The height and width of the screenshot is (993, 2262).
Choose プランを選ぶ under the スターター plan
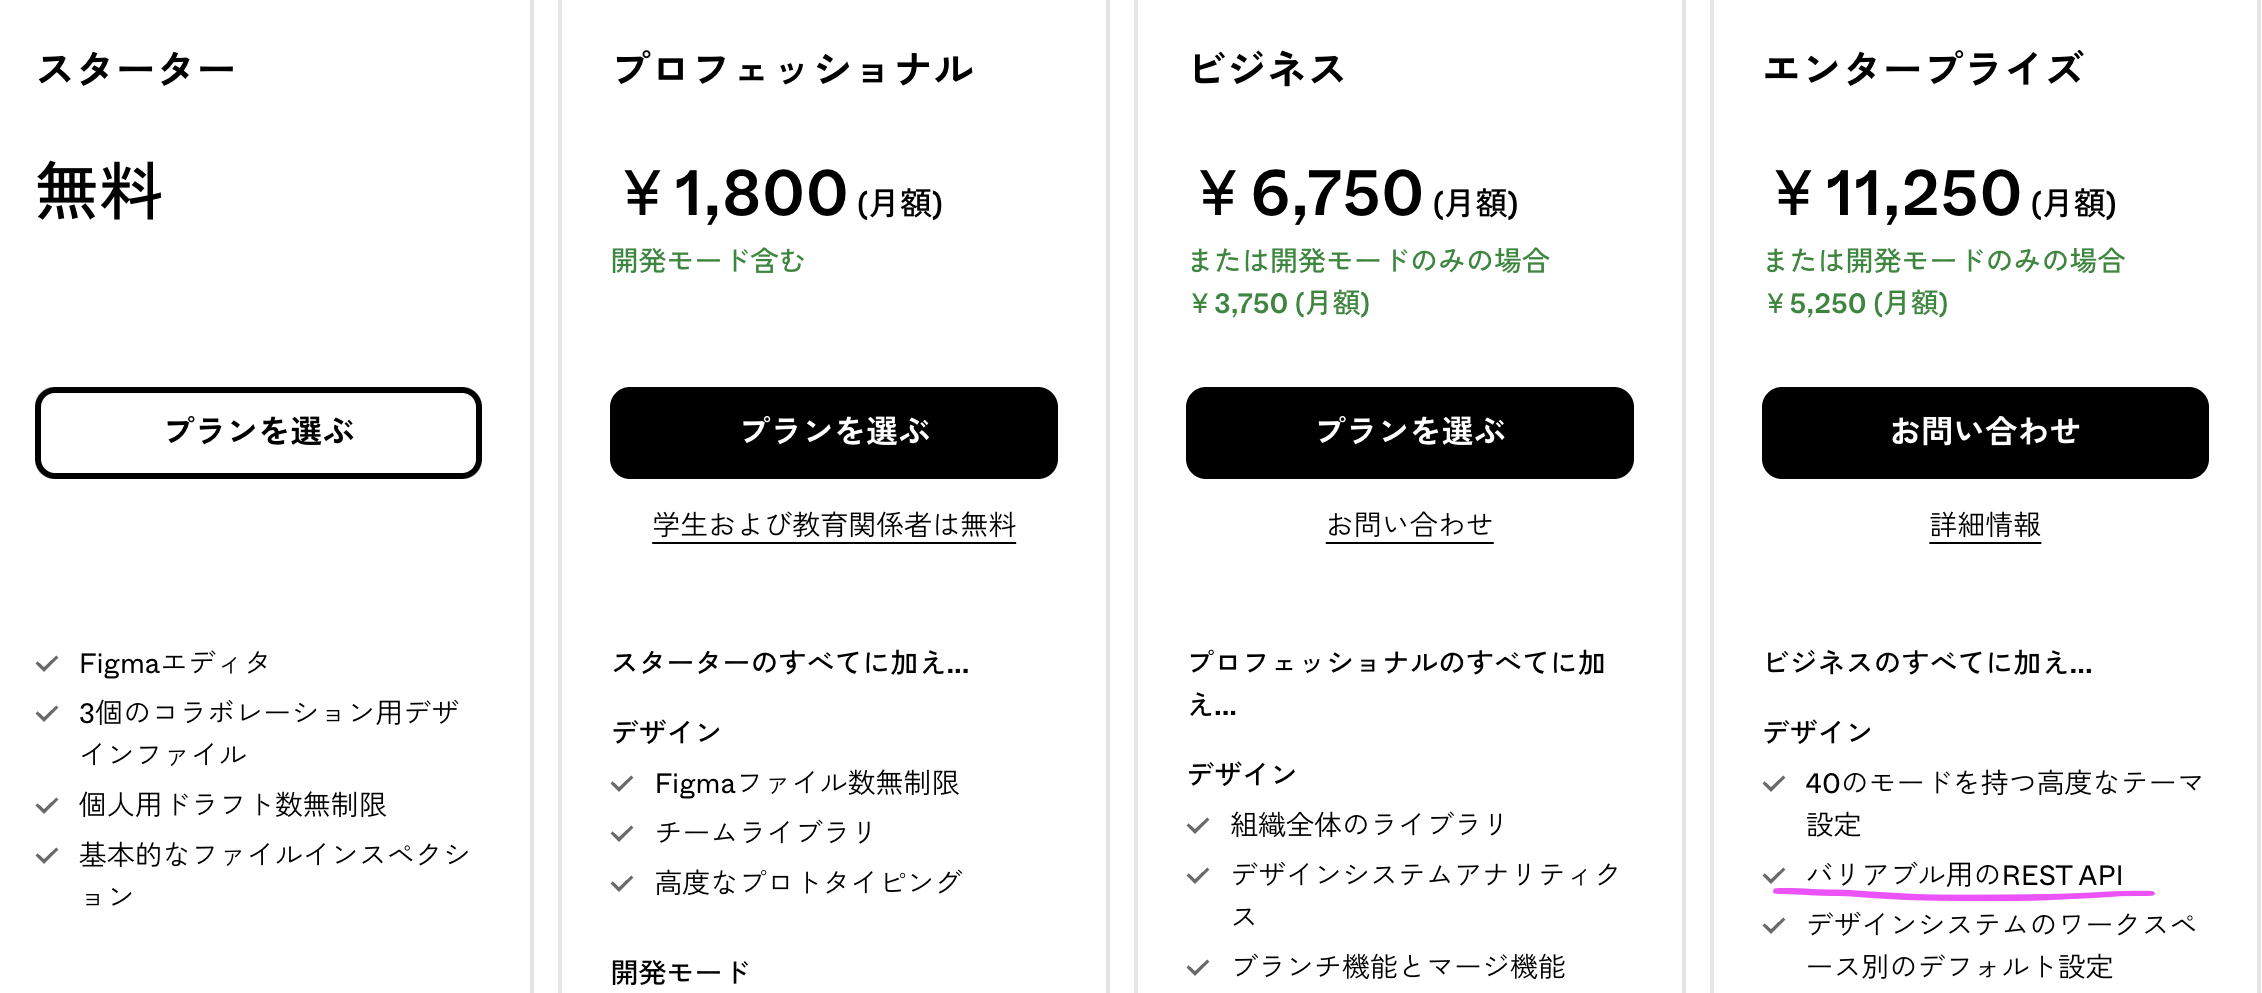point(258,432)
